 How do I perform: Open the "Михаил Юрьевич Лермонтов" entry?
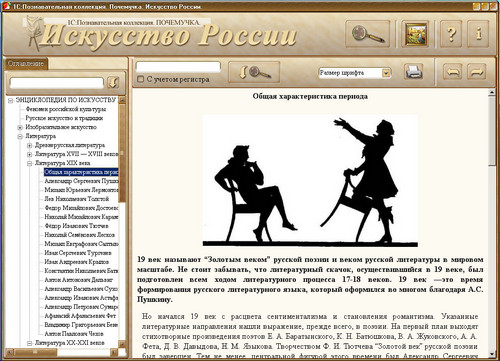[82, 190]
